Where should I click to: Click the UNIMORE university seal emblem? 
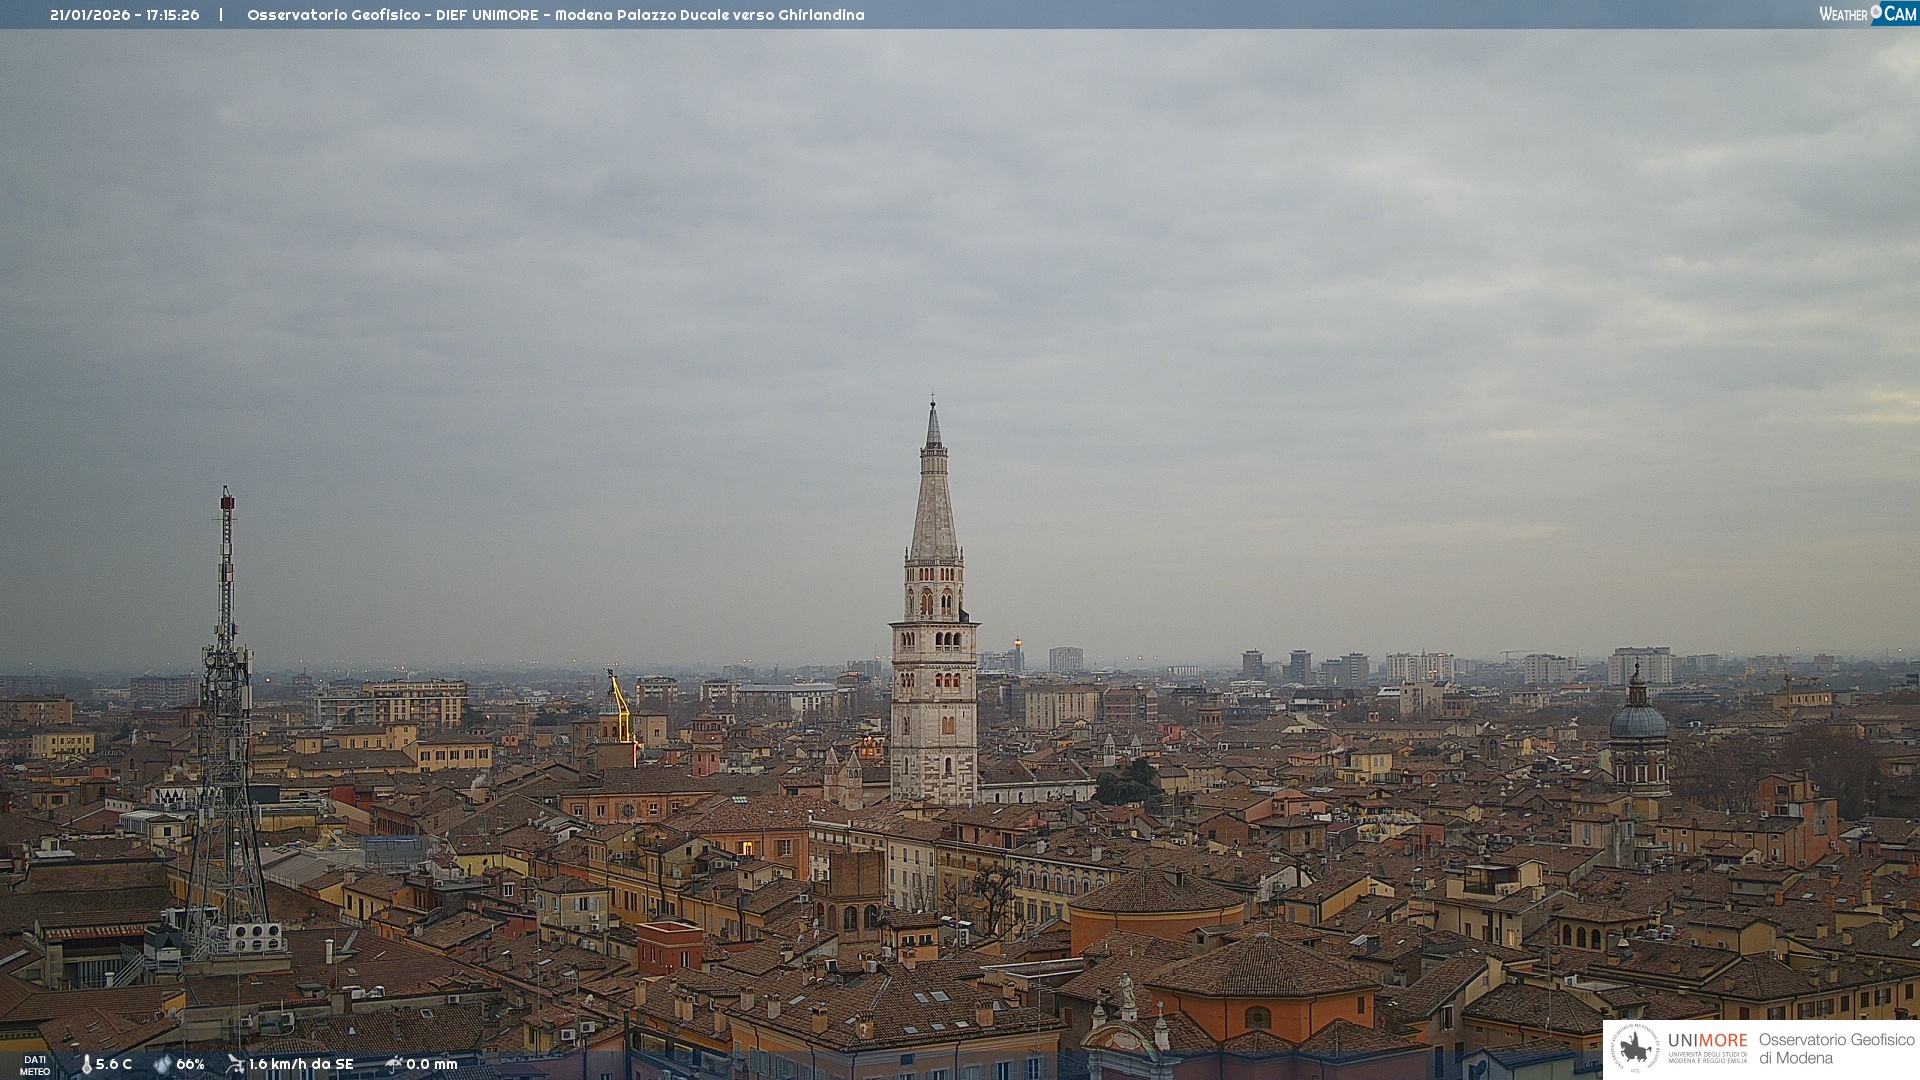pos(1635,1048)
